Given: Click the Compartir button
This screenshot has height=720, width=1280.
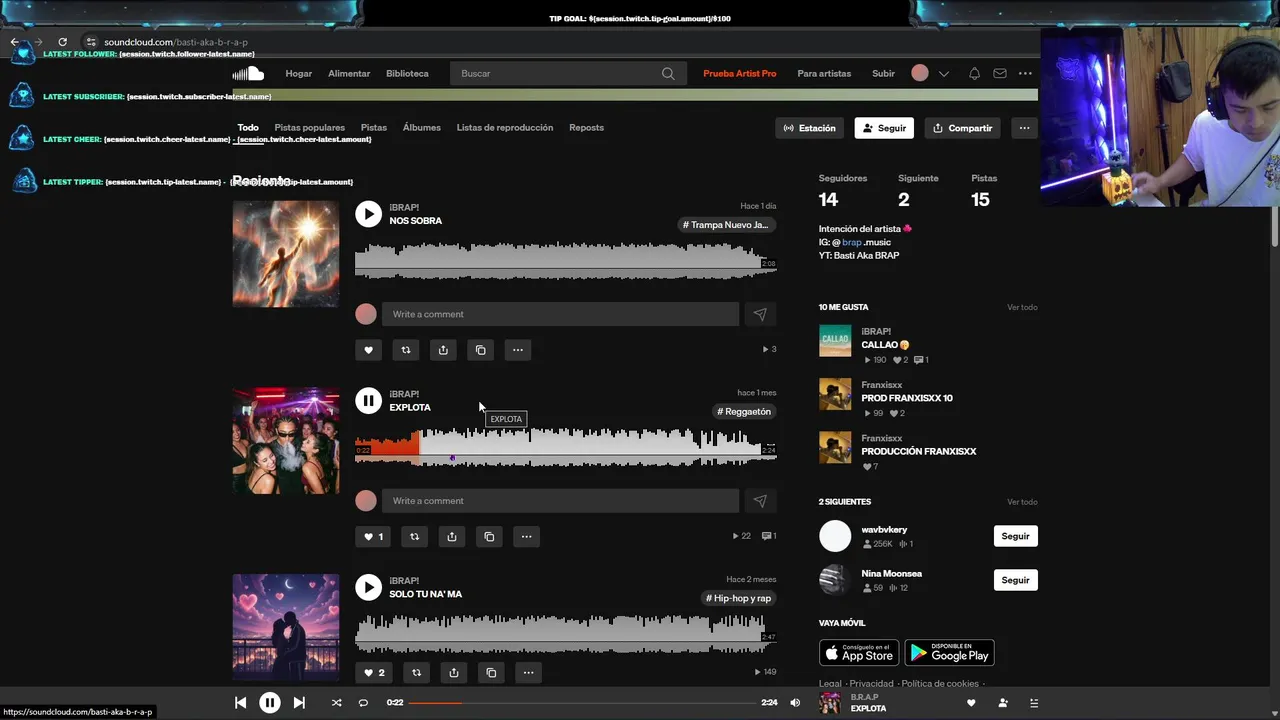Looking at the screenshot, I should (963, 128).
